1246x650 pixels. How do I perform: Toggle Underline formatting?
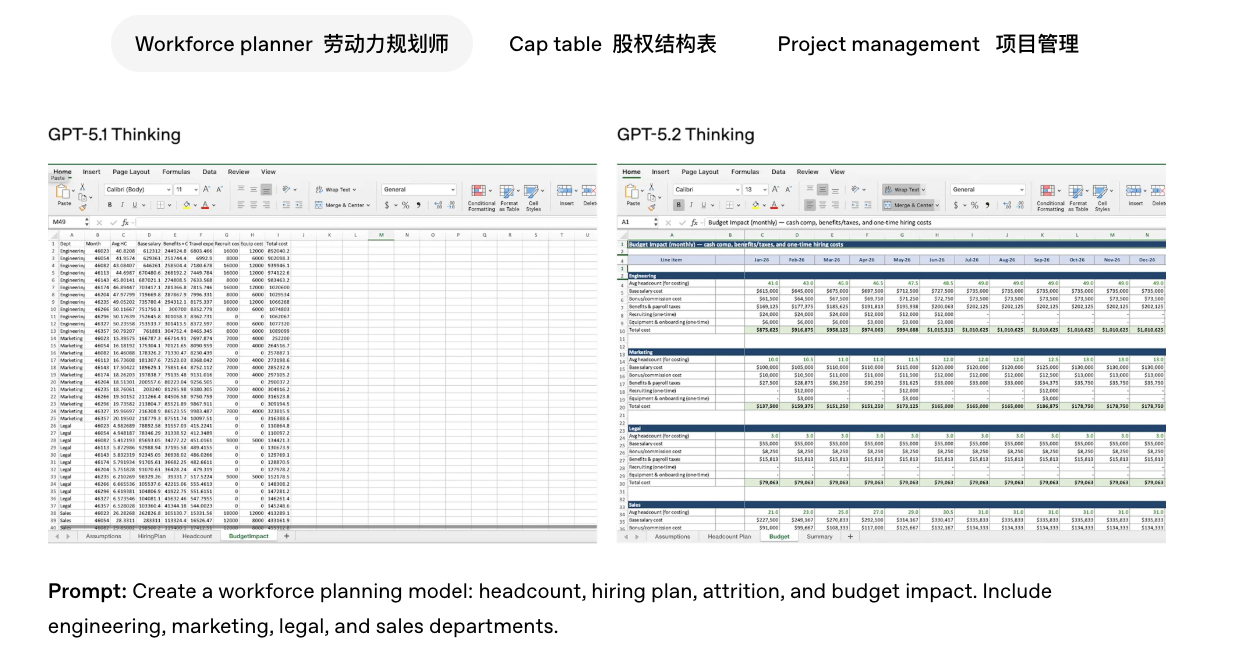click(x=132, y=203)
